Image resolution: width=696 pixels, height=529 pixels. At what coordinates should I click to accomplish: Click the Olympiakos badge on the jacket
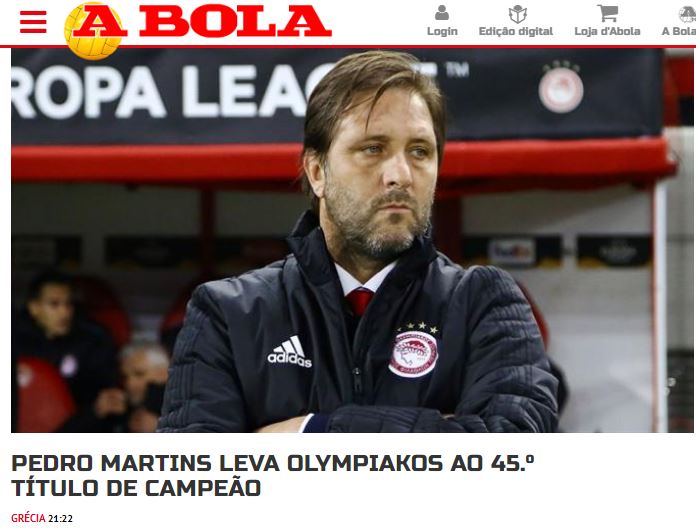pos(413,351)
